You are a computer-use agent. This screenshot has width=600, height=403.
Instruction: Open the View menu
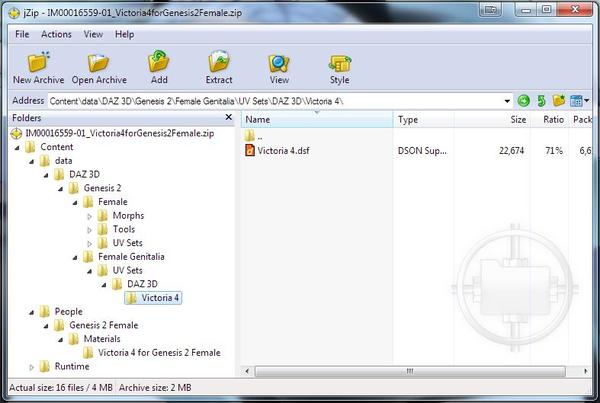coord(93,34)
